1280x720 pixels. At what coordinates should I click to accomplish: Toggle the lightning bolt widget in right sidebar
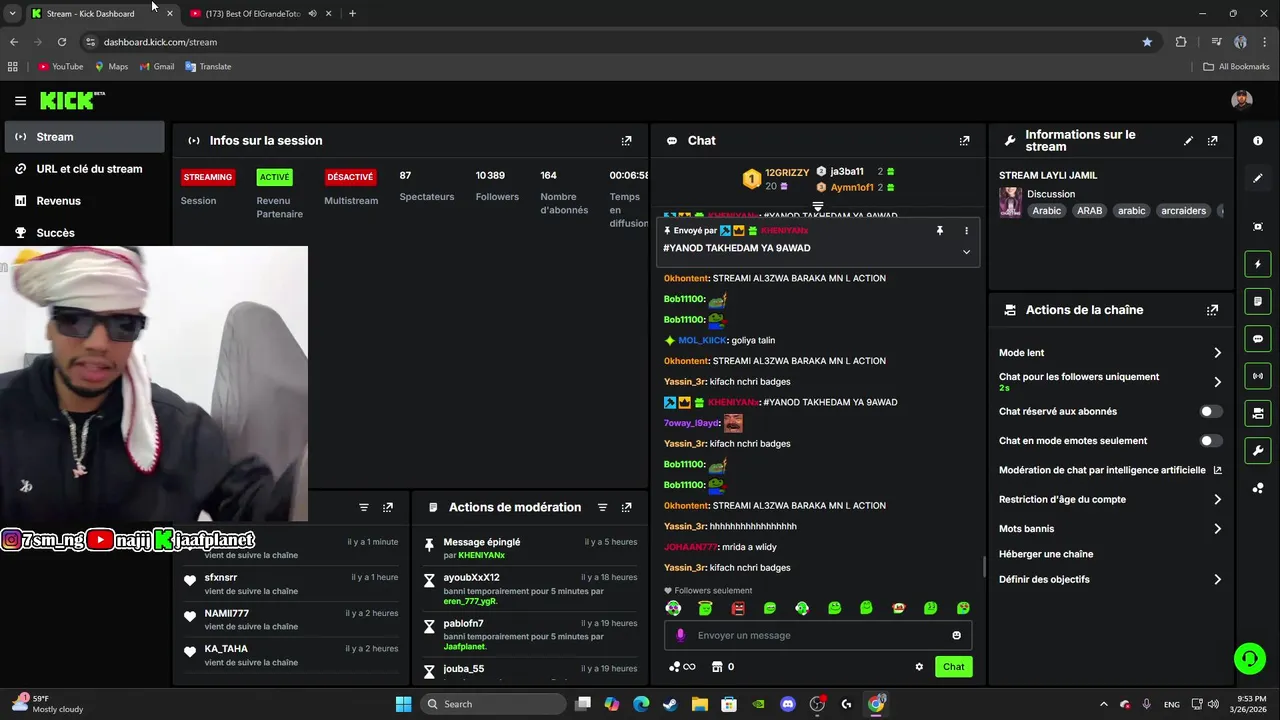[x=1258, y=264]
